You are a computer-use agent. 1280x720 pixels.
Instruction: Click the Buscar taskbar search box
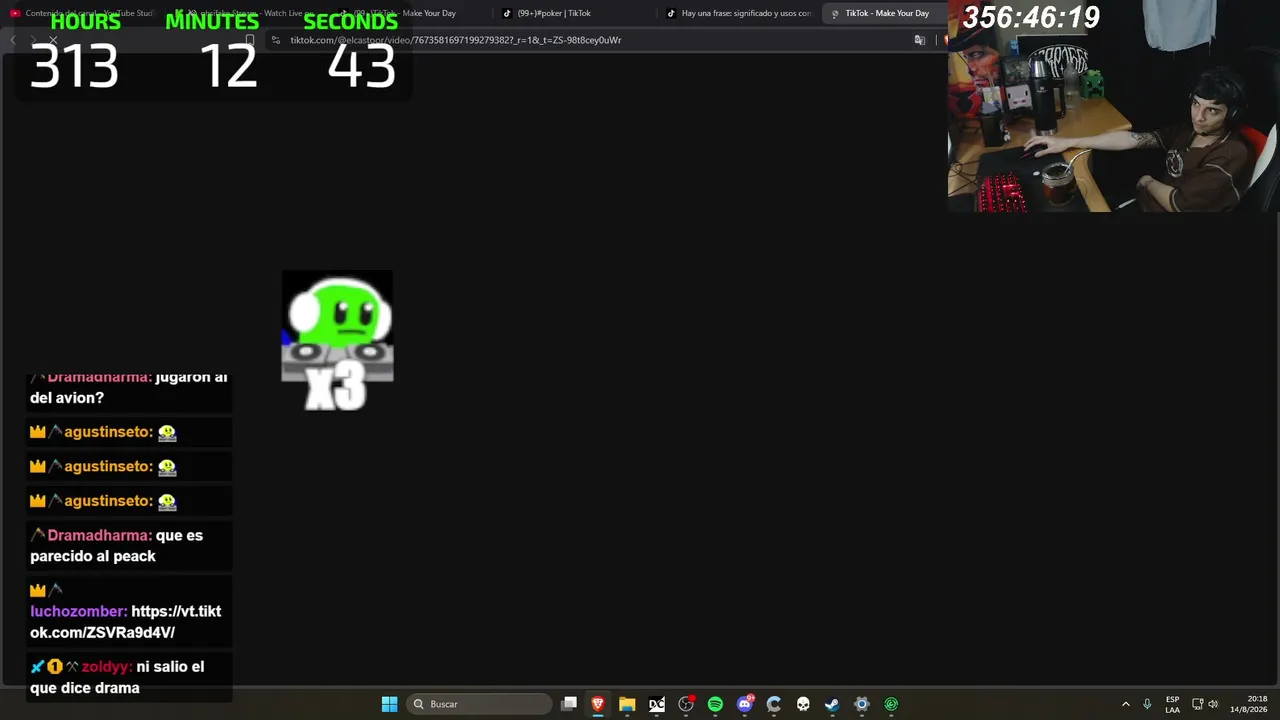tap(481, 704)
